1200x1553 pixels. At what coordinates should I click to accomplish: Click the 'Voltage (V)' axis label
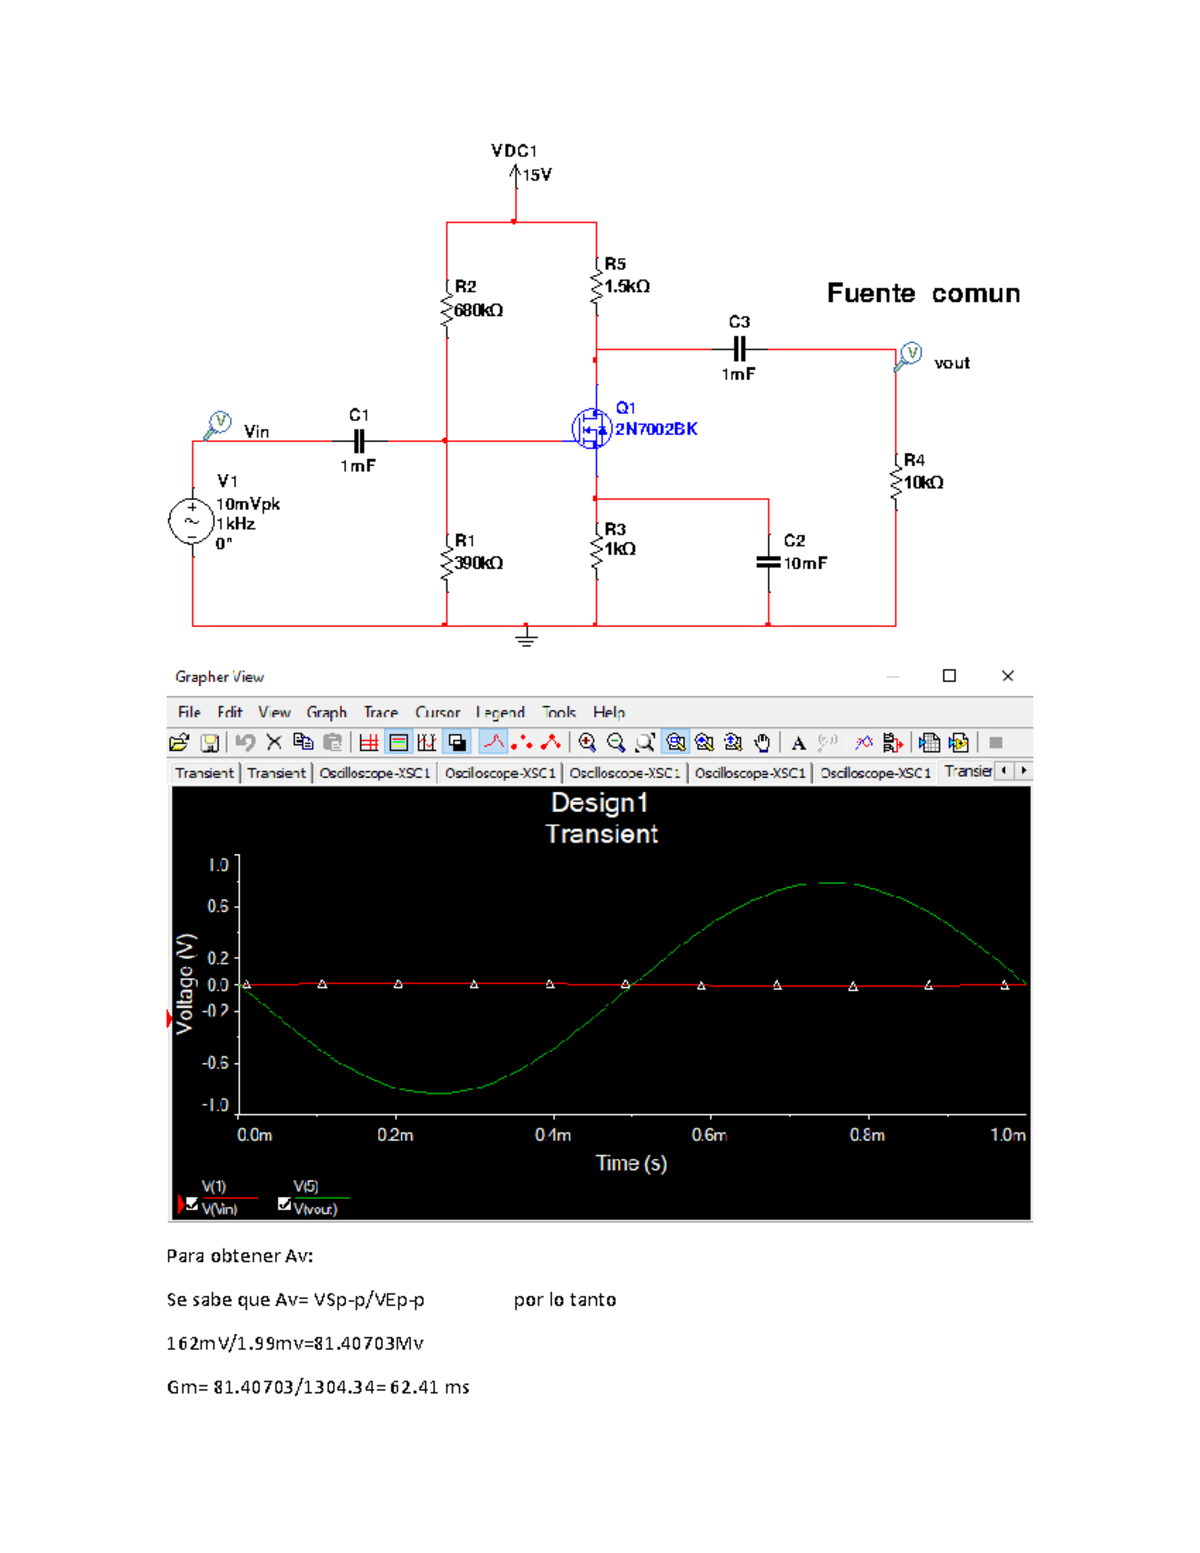coord(185,984)
